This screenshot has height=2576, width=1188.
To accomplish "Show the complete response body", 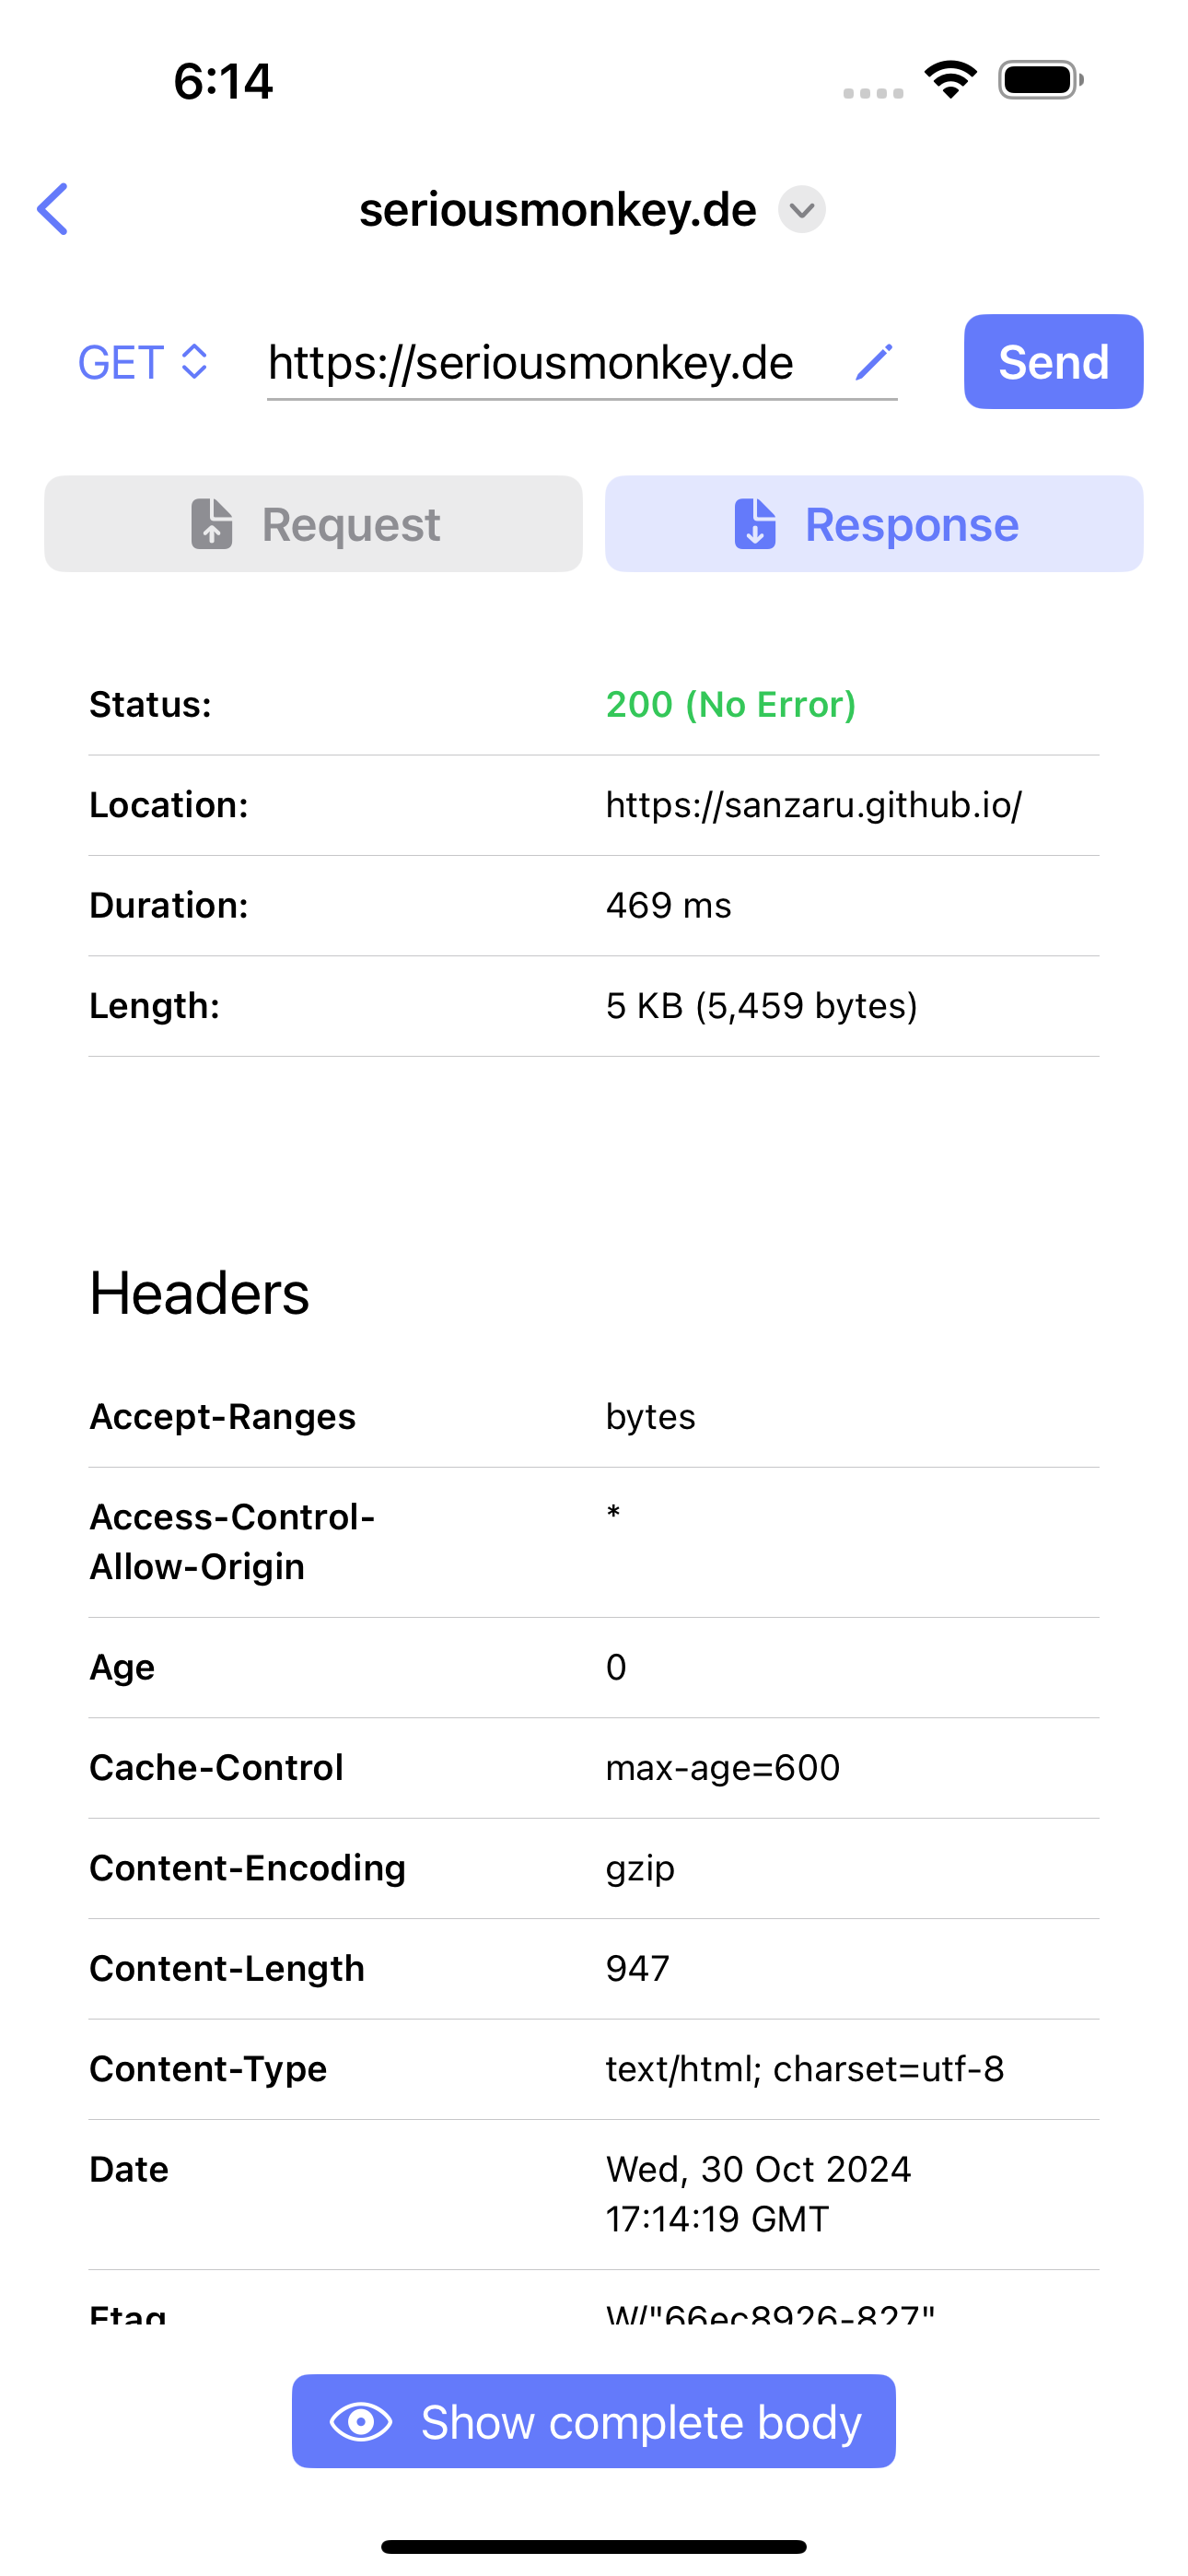I will (594, 2421).
